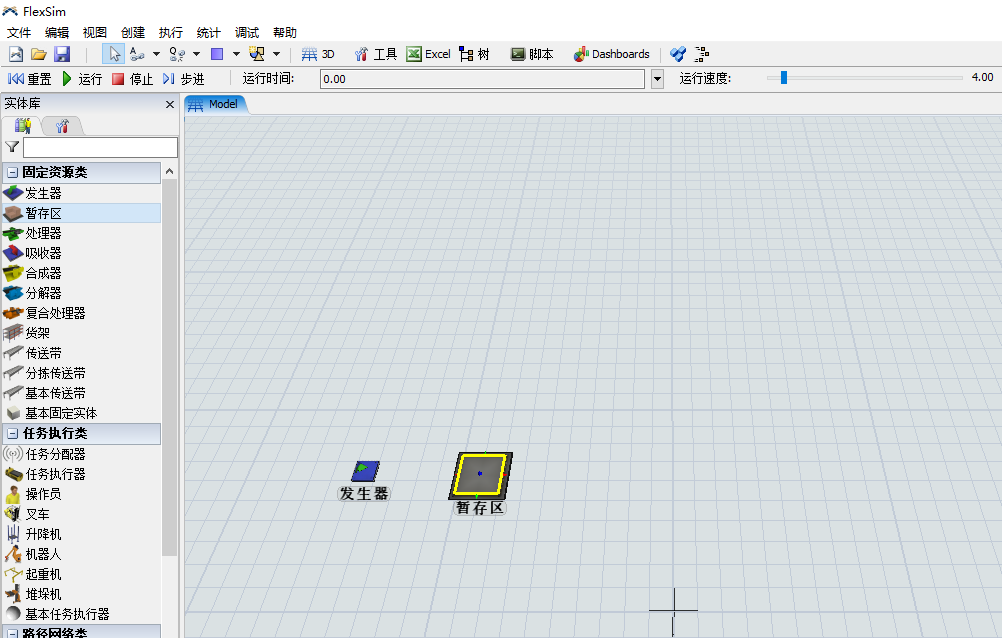Open the 脚本 (Script) console
Image resolution: width=1002 pixels, height=638 pixels.
pos(531,54)
